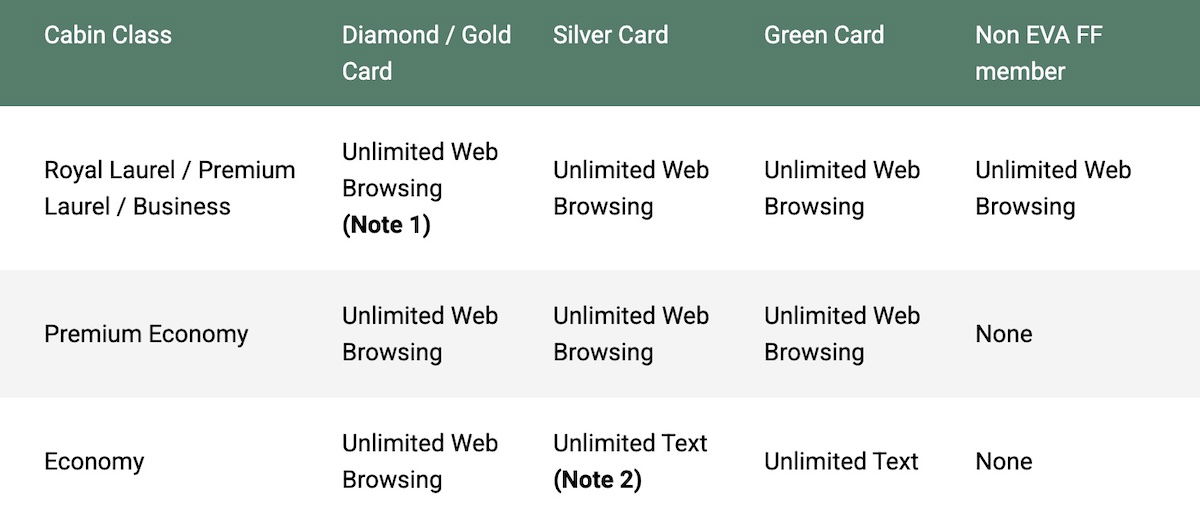The height and width of the screenshot is (516, 1200).
Task: Click None in the Economy row
Action: (x=1004, y=462)
